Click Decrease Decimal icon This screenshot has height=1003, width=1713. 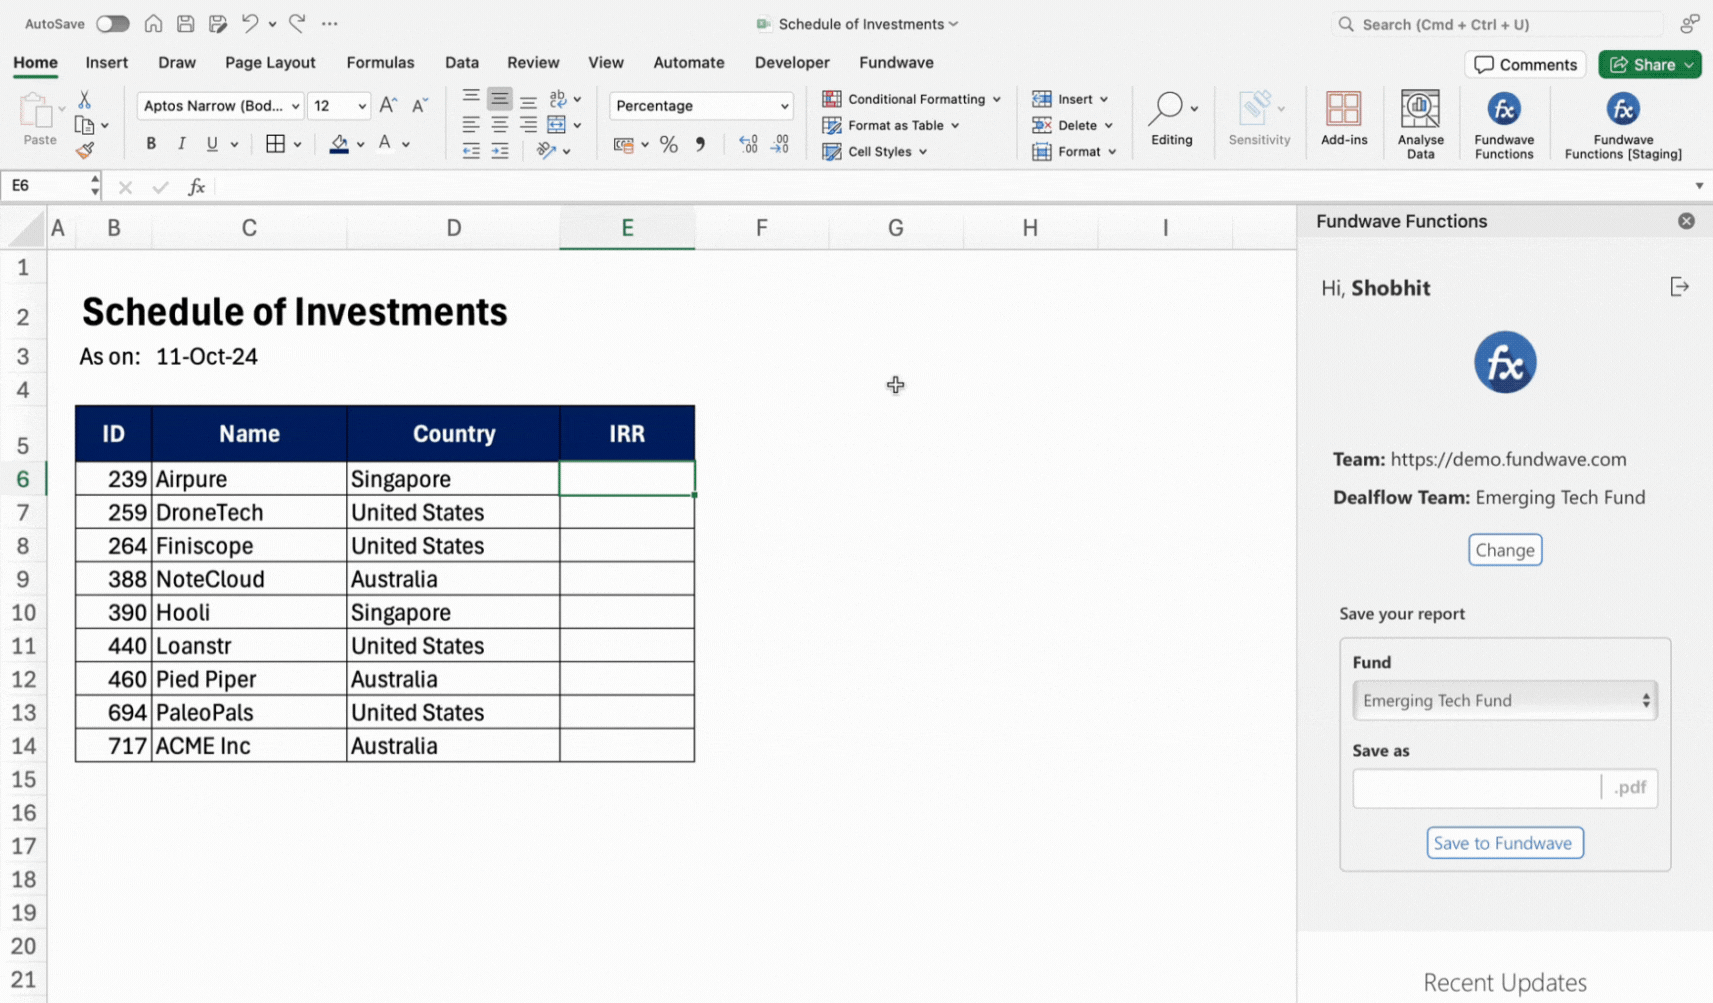click(780, 145)
